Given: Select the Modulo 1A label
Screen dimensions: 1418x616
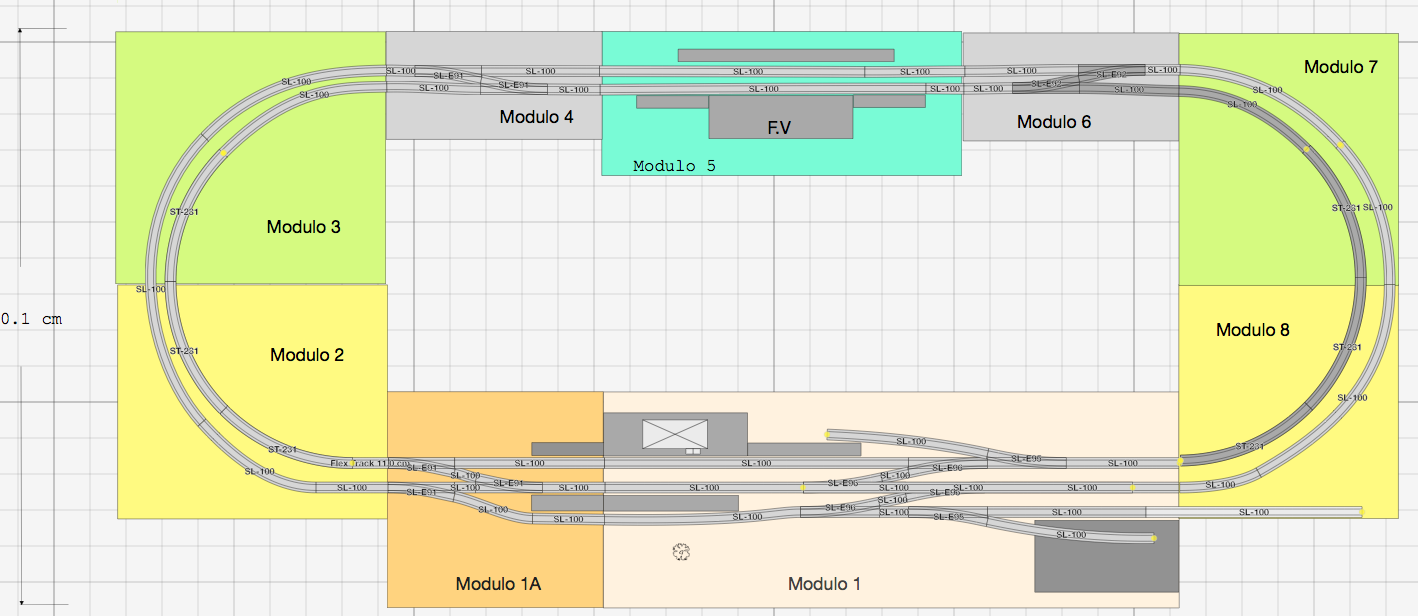Looking at the screenshot, I should pyautogui.click(x=498, y=584).
